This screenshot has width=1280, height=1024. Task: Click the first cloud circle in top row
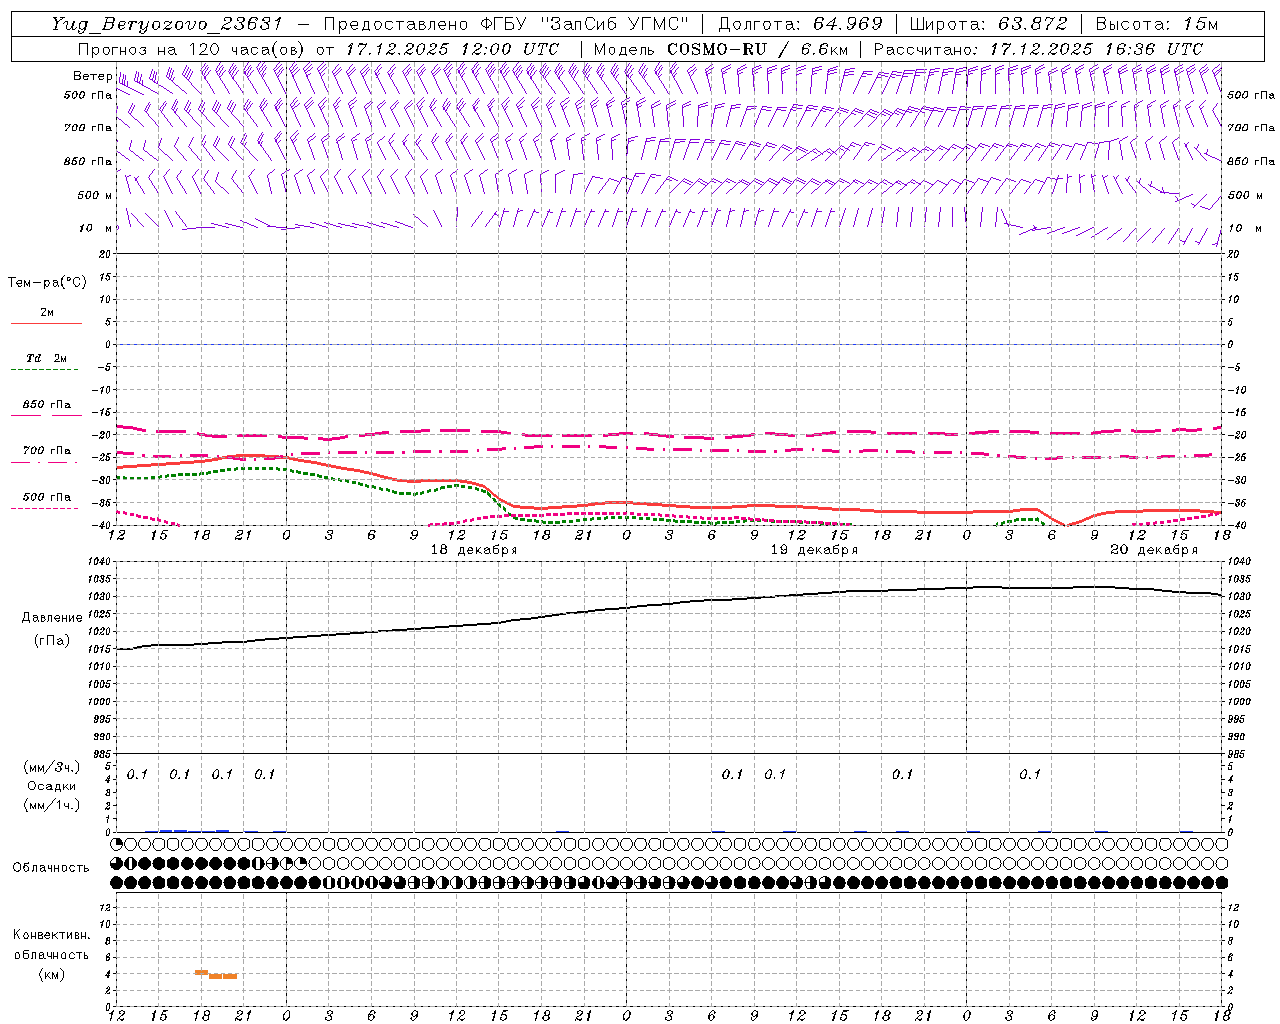pyautogui.click(x=117, y=844)
